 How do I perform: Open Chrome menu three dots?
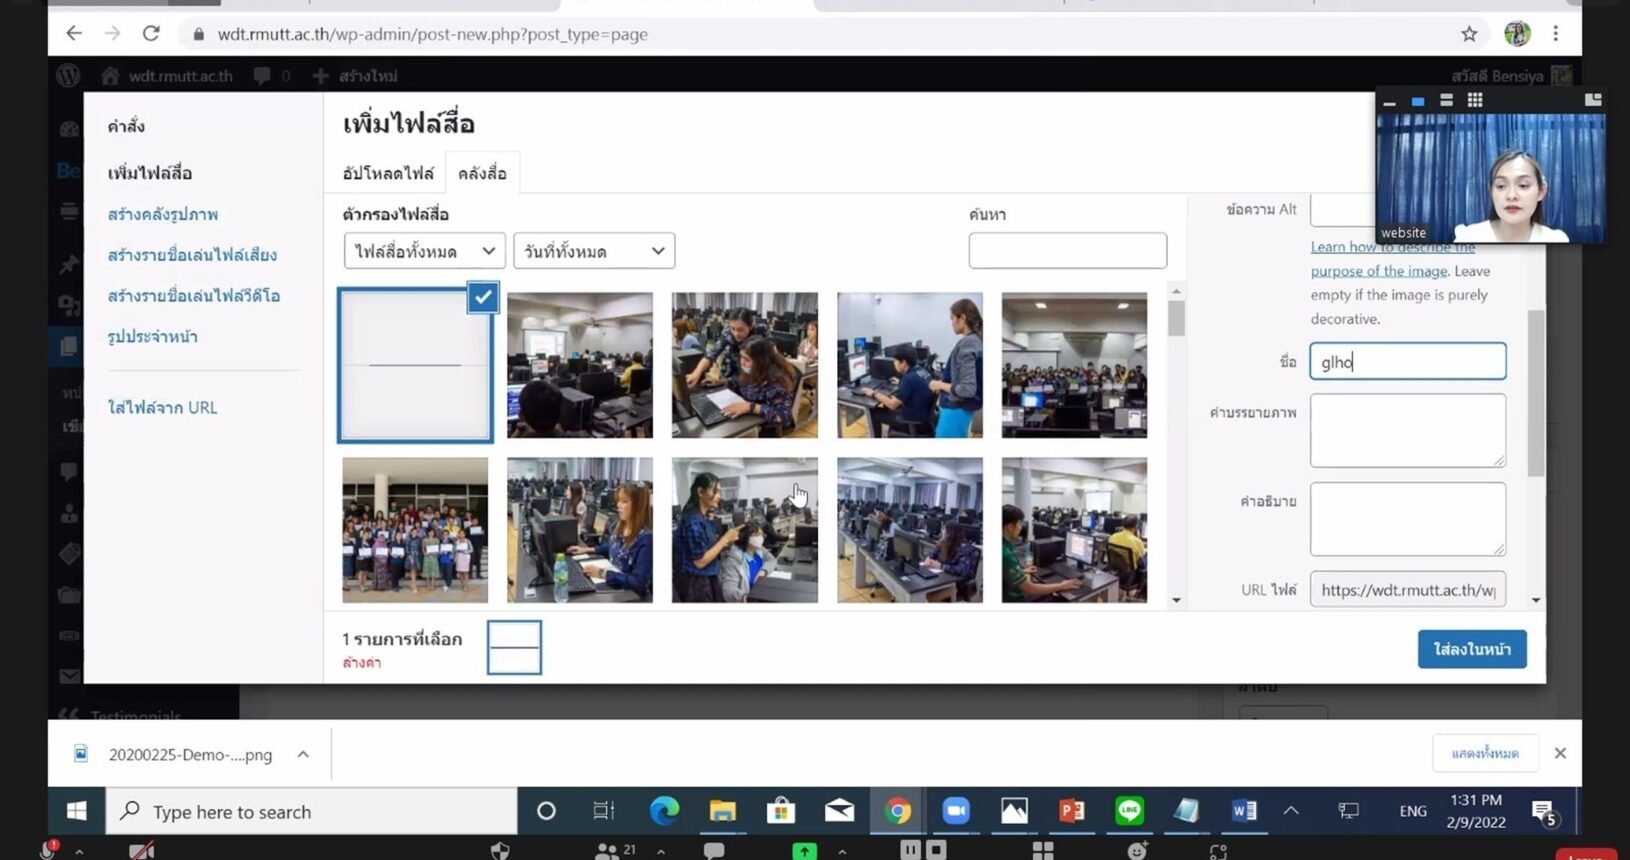point(1555,34)
